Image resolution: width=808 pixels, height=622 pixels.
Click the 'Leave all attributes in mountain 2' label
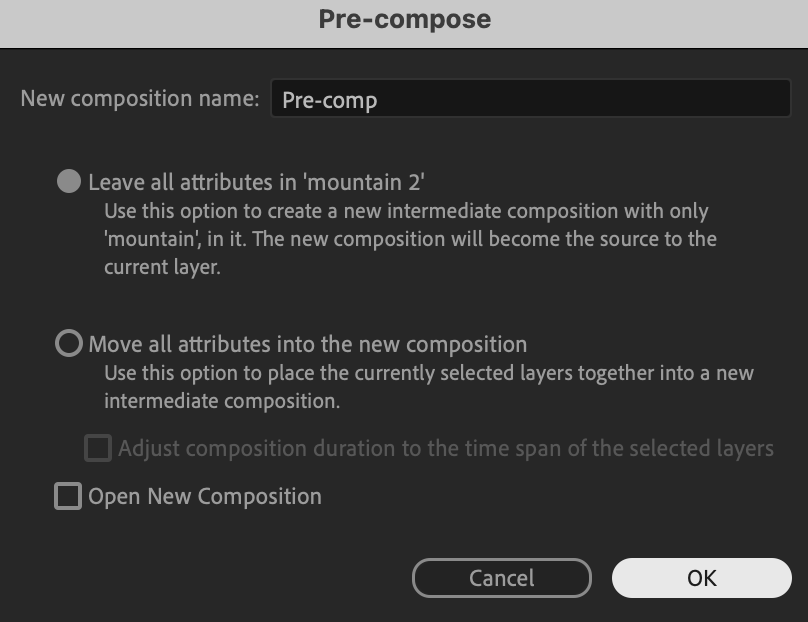point(256,182)
